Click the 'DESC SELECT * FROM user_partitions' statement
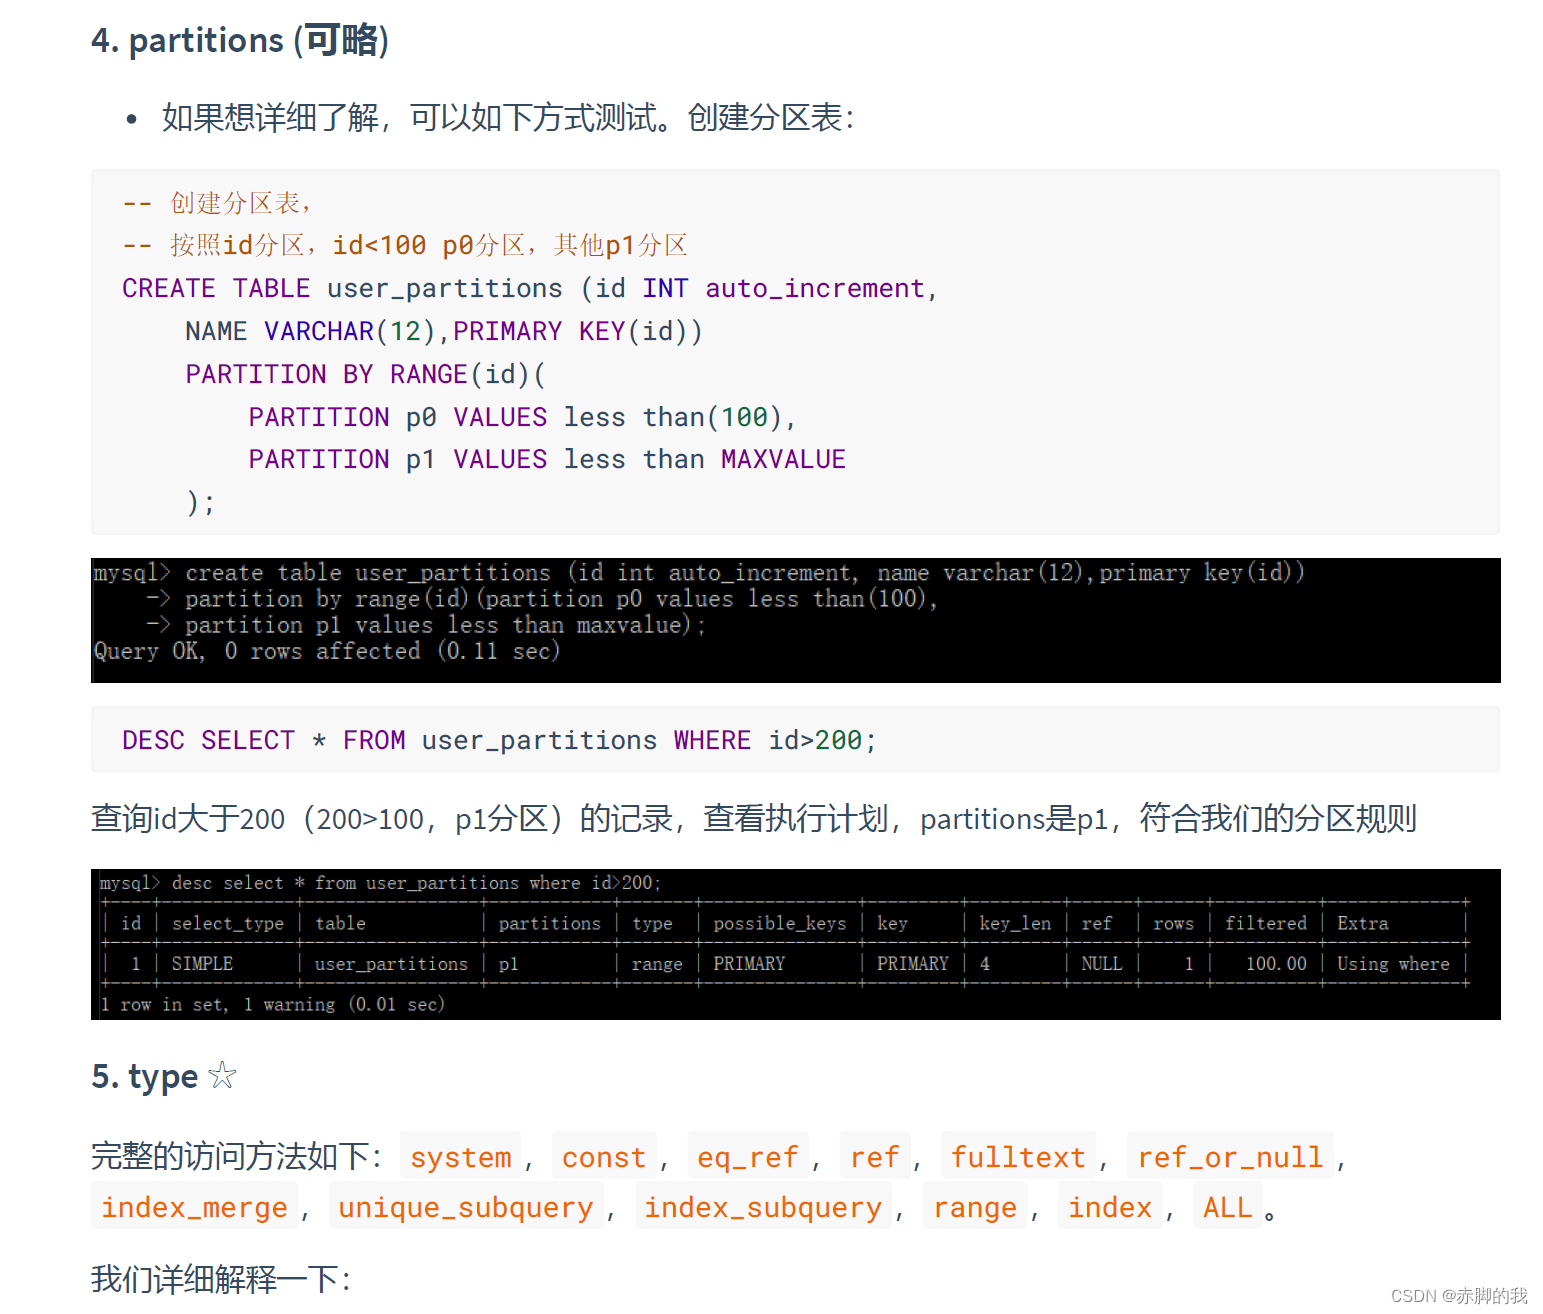This screenshot has height=1314, width=1543. pos(499,740)
